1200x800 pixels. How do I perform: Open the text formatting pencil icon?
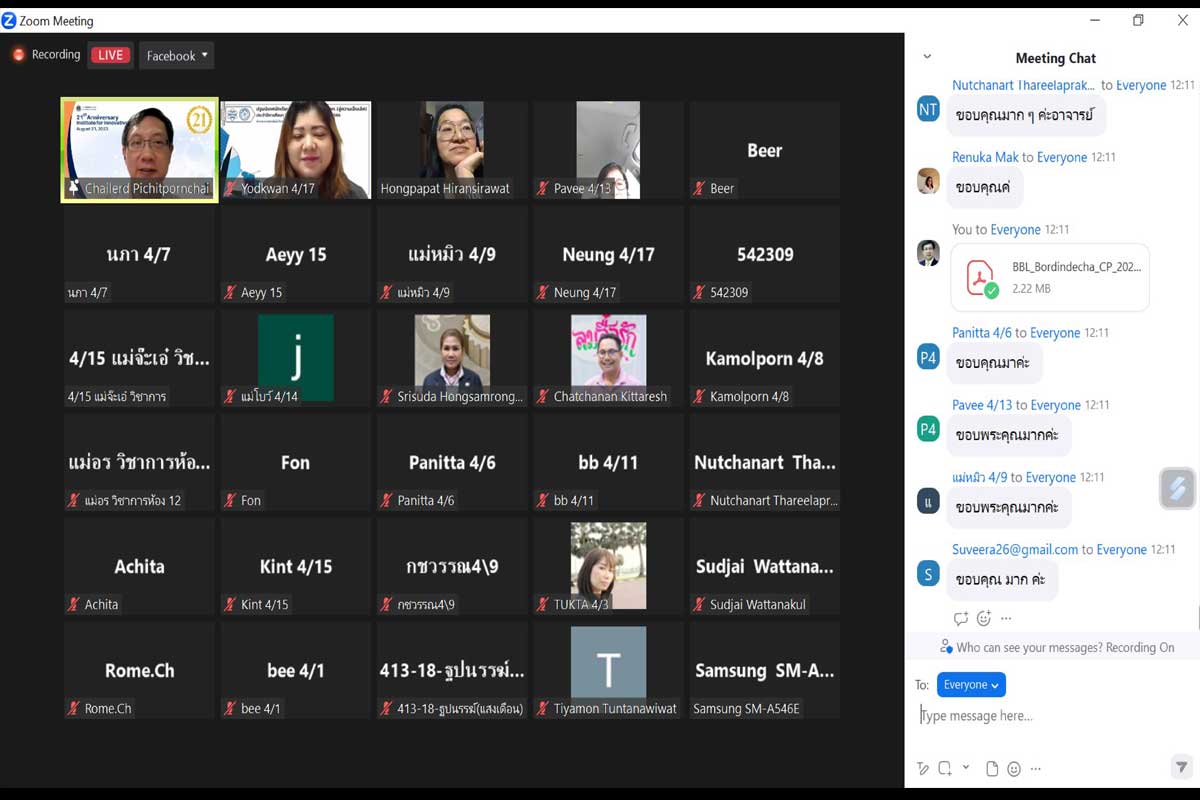923,769
